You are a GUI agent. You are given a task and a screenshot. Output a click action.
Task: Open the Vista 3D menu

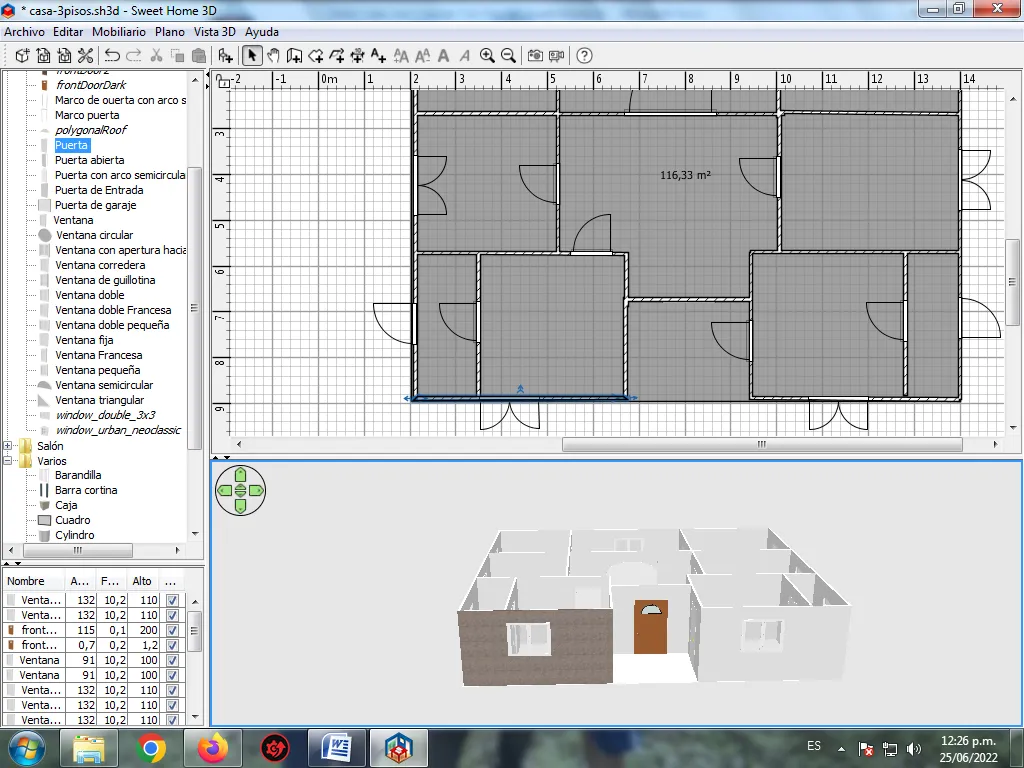214,32
